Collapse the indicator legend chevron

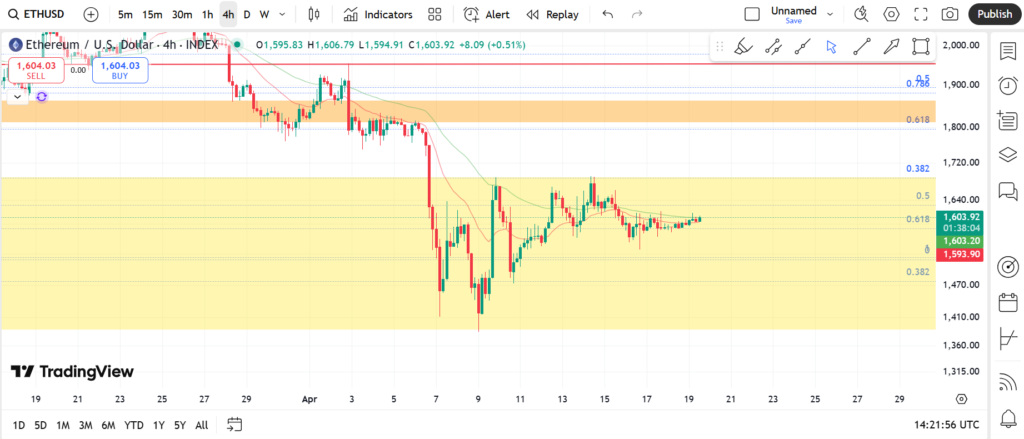[17, 97]
